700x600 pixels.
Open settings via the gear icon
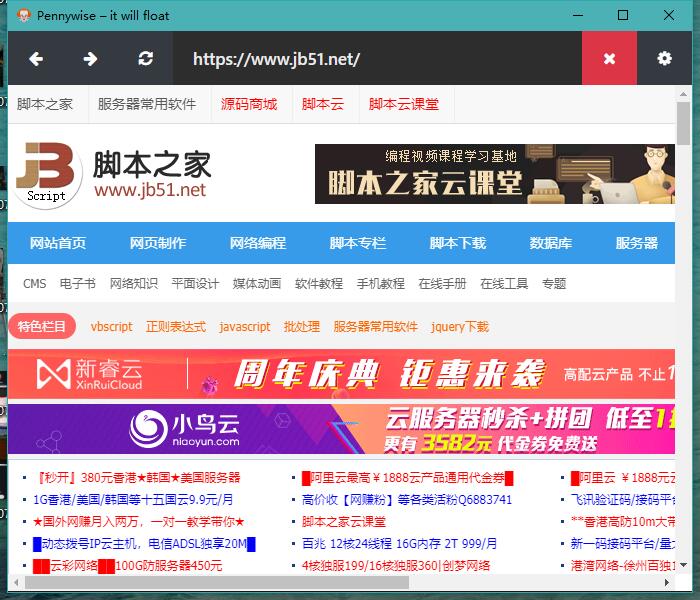coord(664,58)
